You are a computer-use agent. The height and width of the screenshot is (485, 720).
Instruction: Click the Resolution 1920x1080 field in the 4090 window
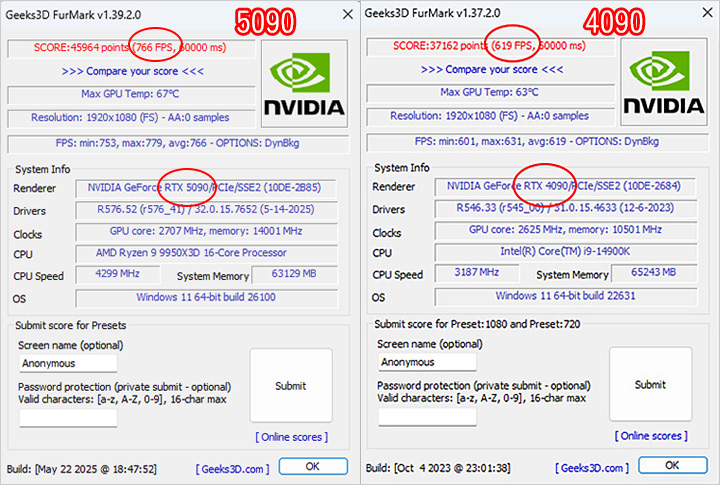pyautogui.click(x=490, y=116)
